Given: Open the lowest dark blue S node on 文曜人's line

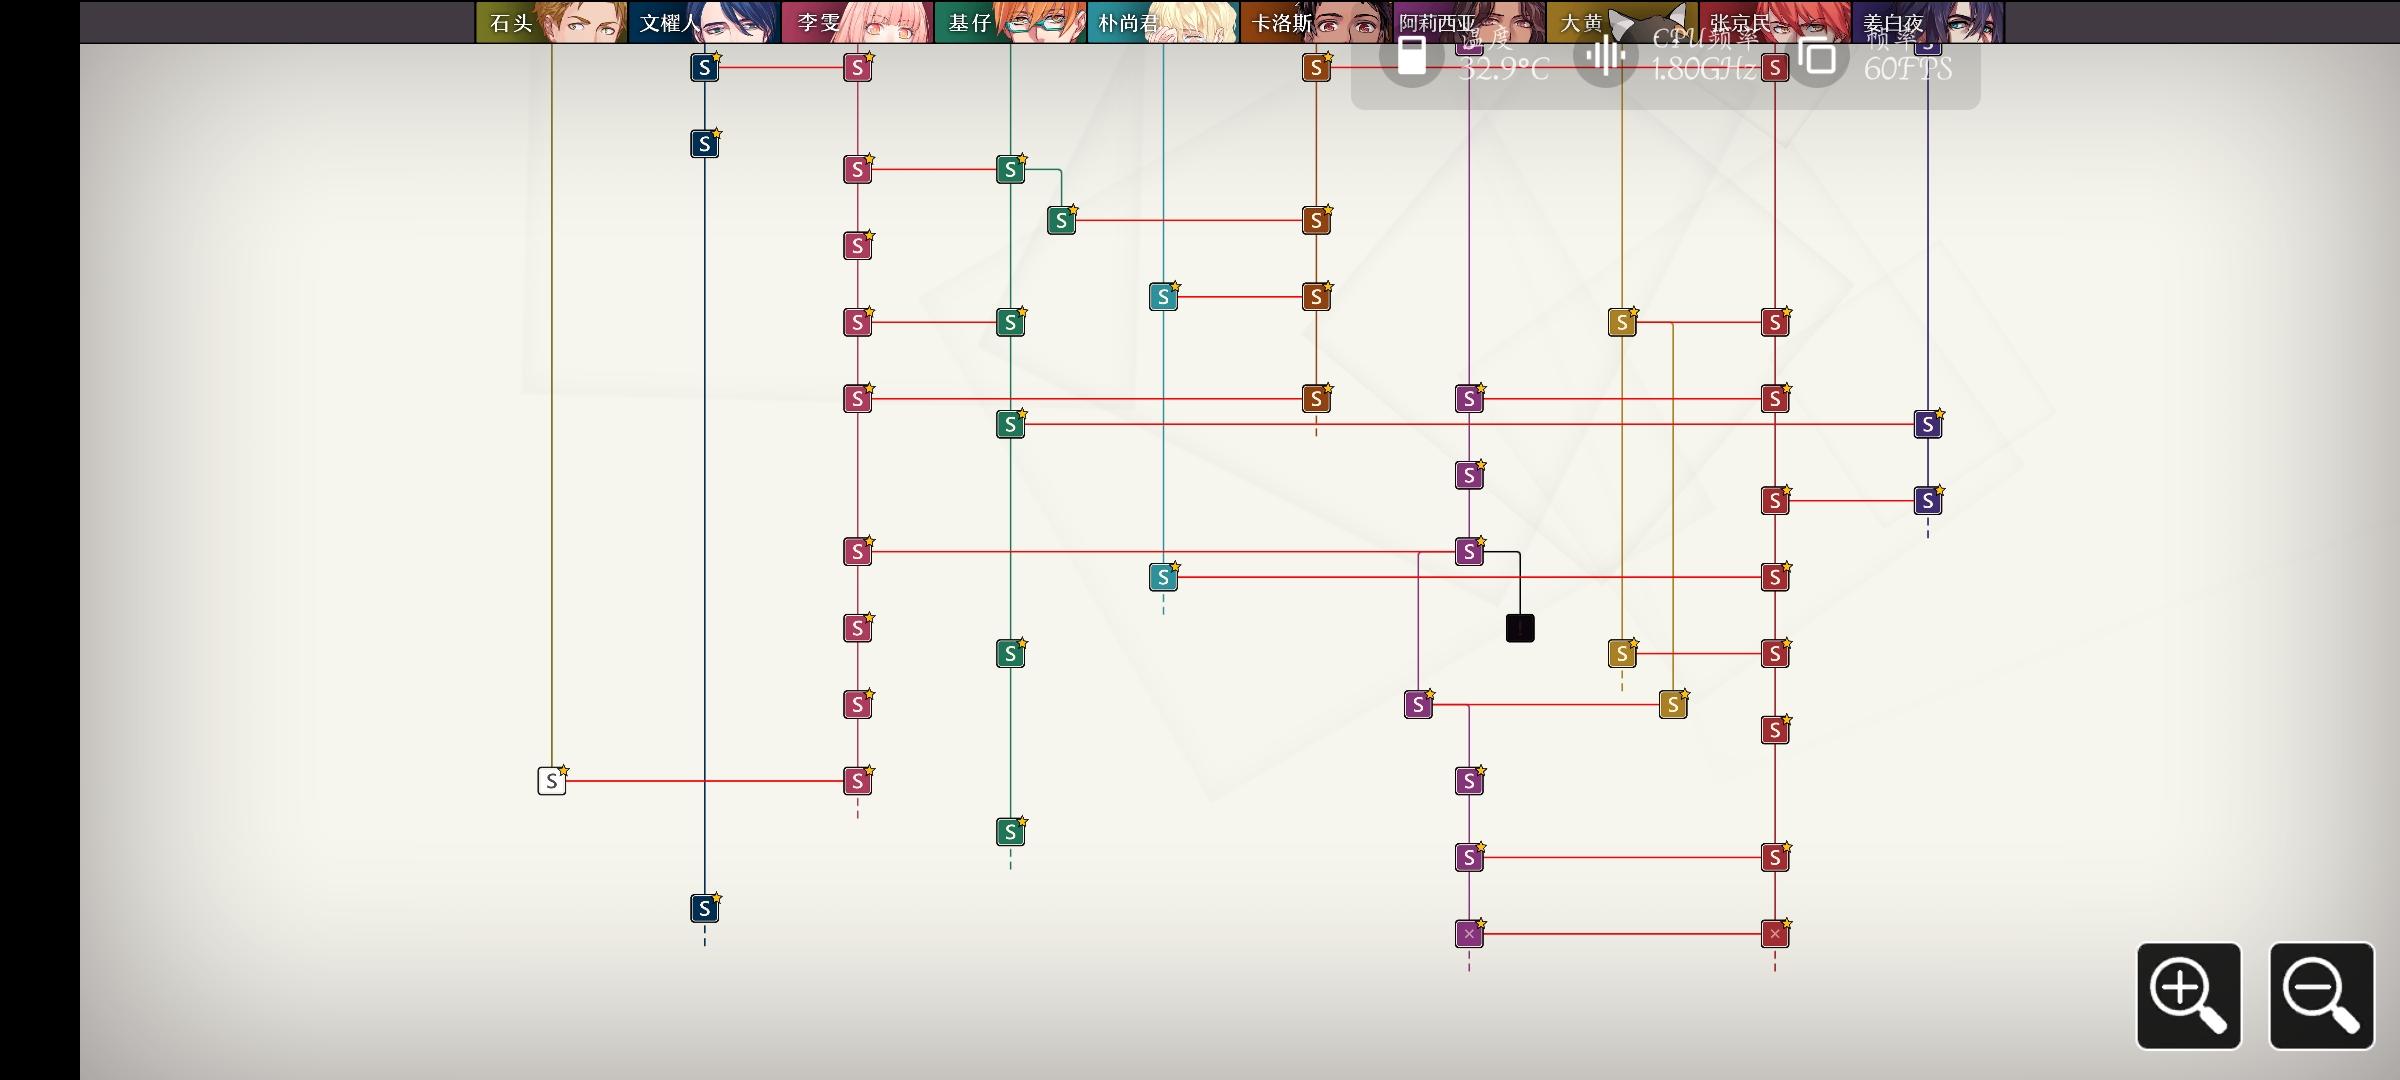Looking at the screenshot, I should 705,908.
